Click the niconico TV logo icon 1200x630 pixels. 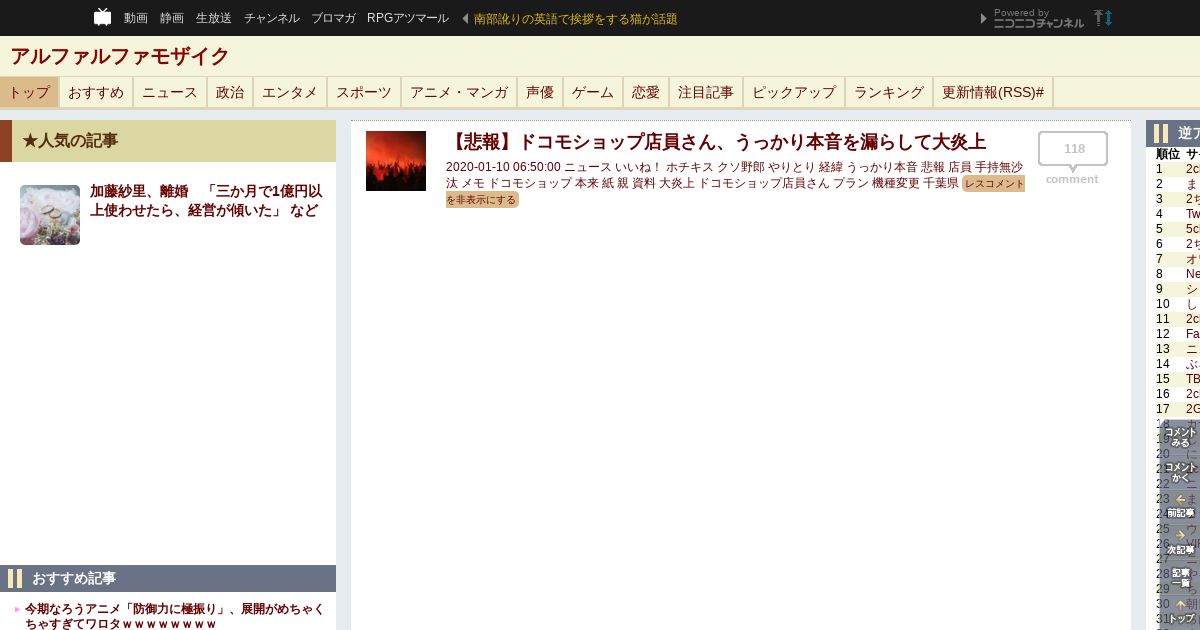coord(102,17)
